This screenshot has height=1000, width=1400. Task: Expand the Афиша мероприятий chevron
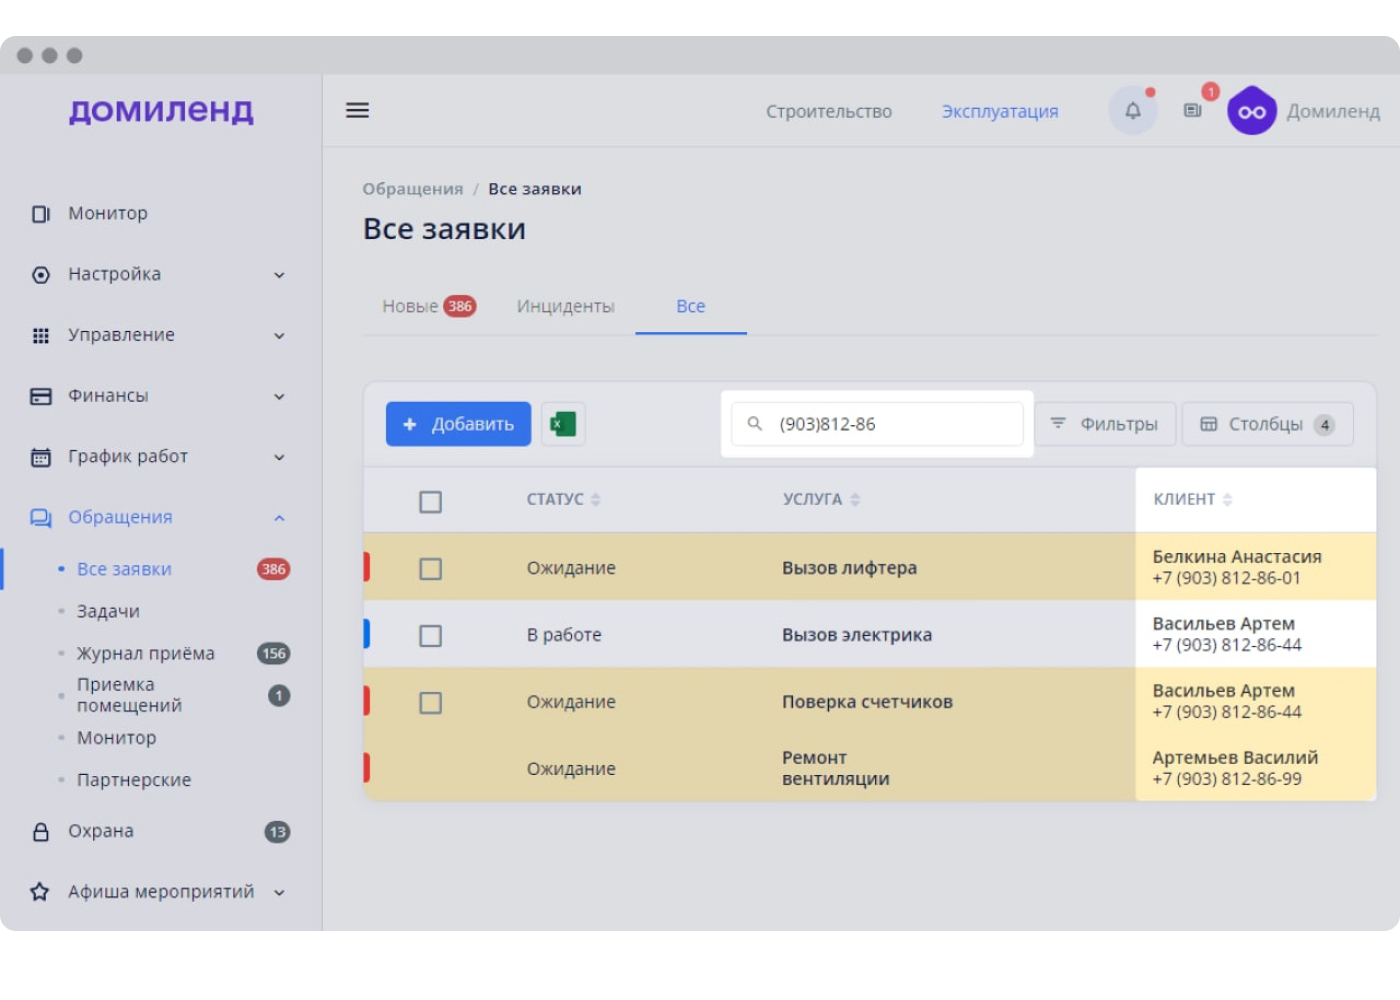(279, 892)
